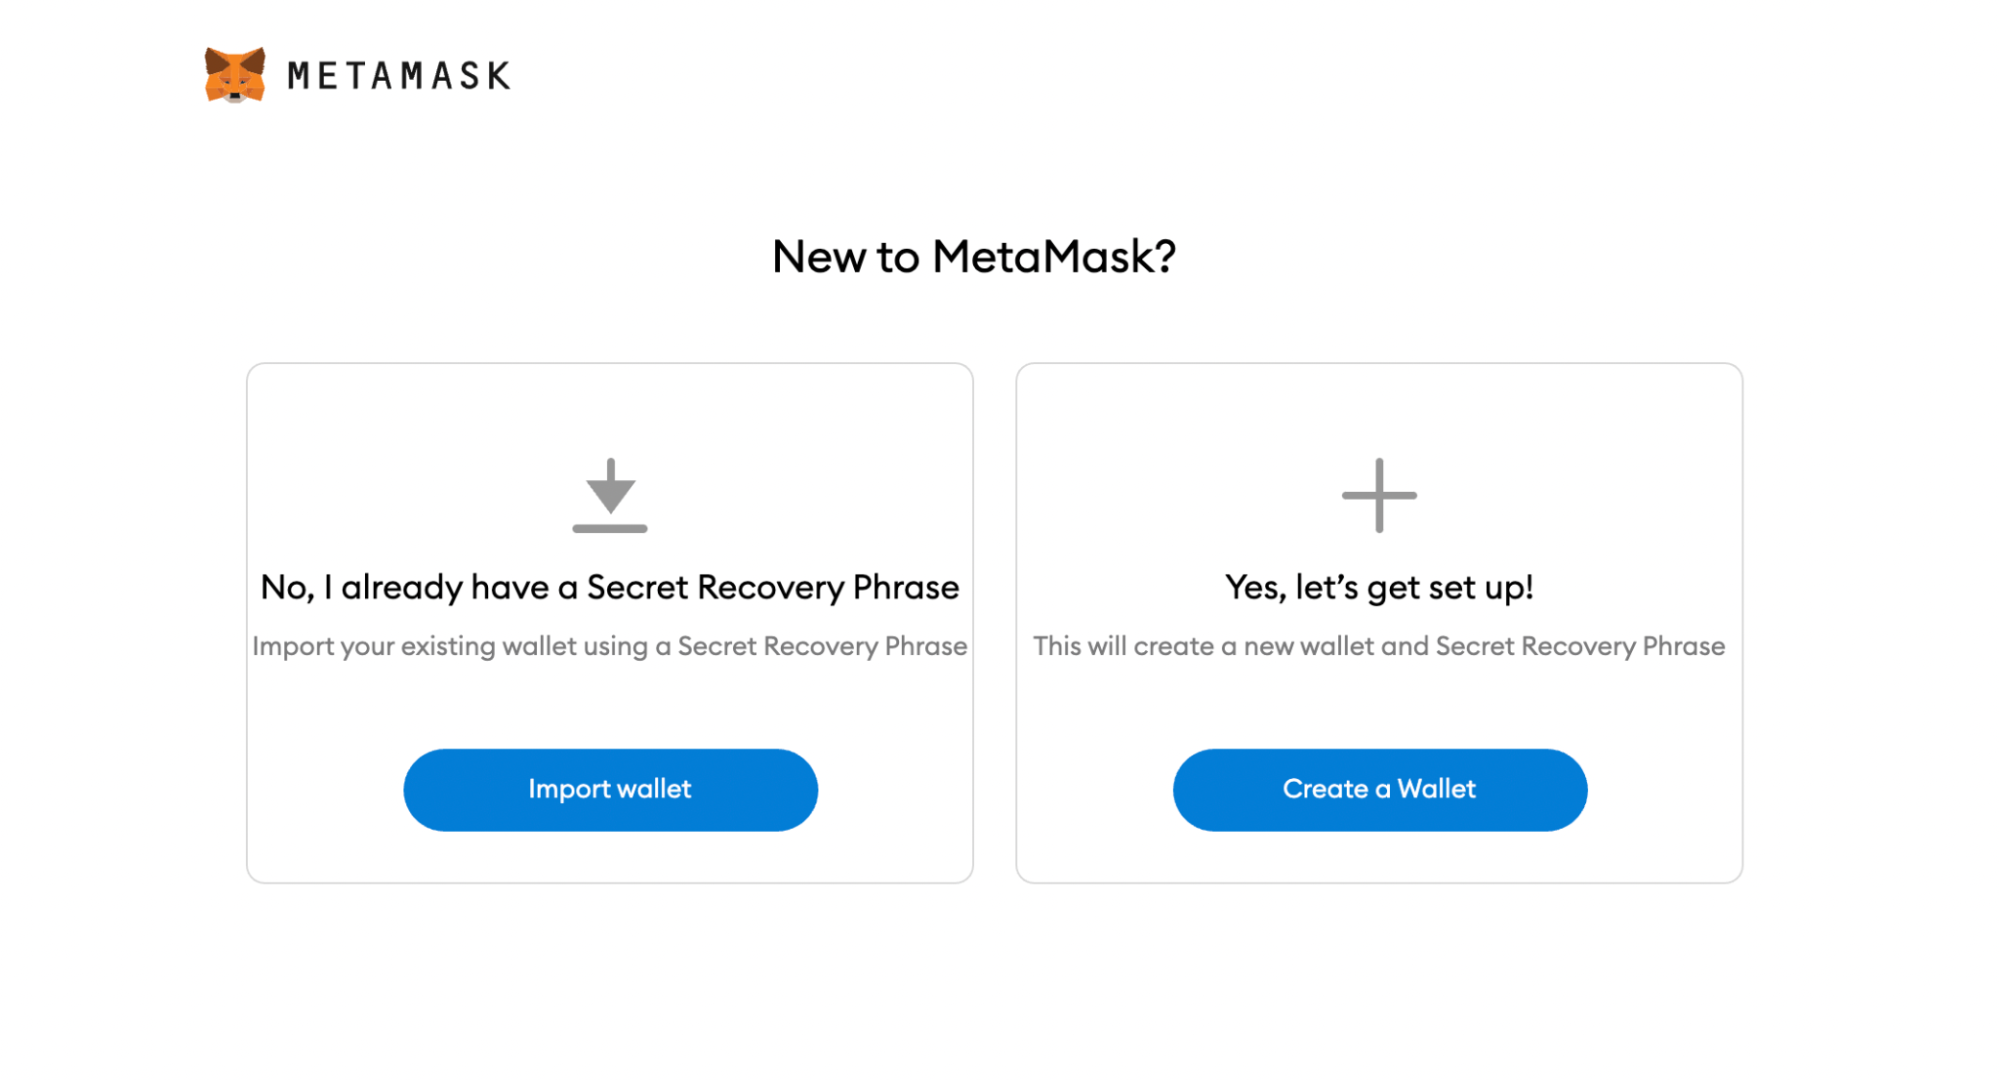Select the METAMASK wordmark text logo
The height and width of the screenshot is (1080, 1999).
pos(398,74)
